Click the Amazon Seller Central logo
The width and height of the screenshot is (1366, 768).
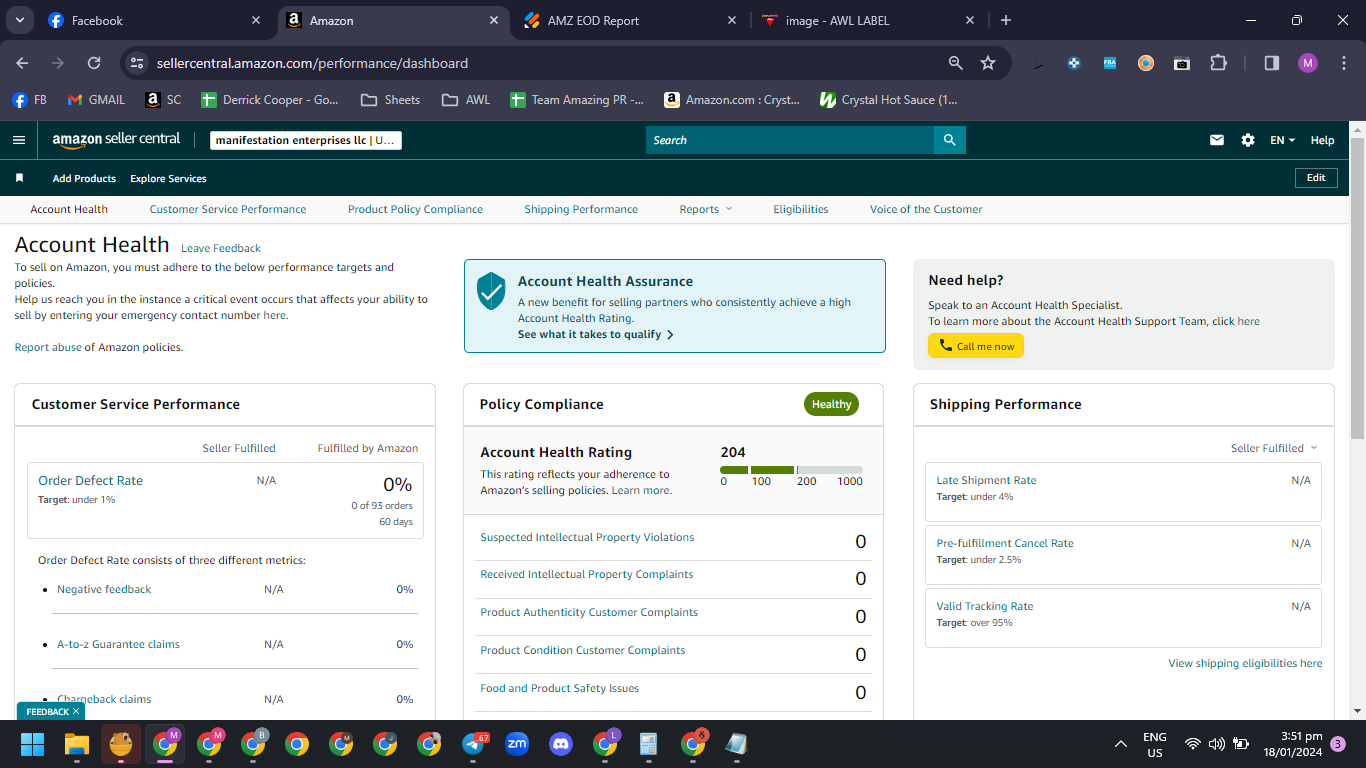click(116, 140)
